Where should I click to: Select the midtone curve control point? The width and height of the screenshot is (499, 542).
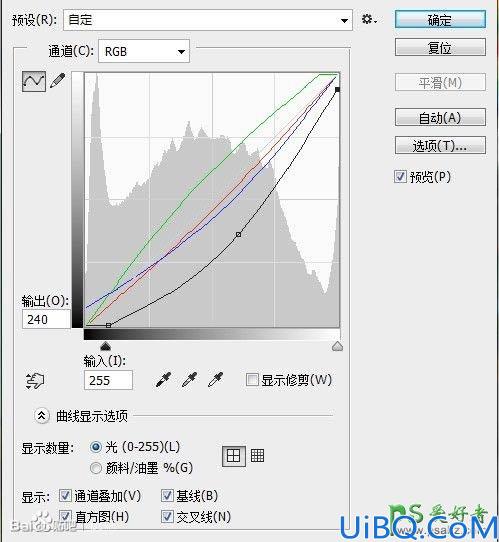click(238, 234)
